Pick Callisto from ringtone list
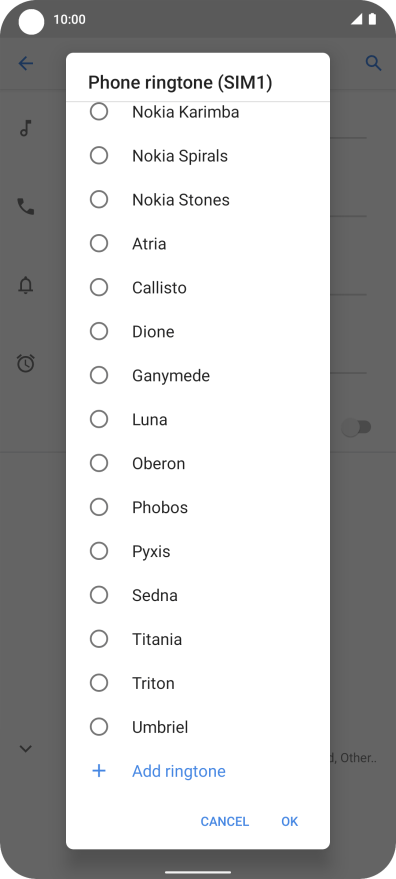The height and width of the screenshot is (879, 396). (197, 288)
